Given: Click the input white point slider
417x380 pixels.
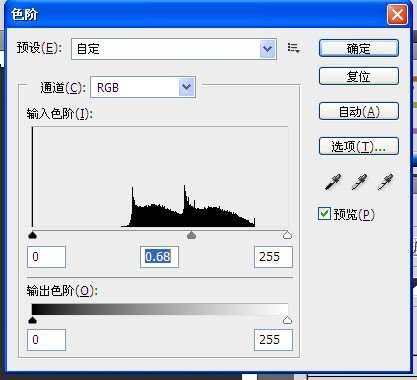Looking at the screenshot, I should (287, 235).
